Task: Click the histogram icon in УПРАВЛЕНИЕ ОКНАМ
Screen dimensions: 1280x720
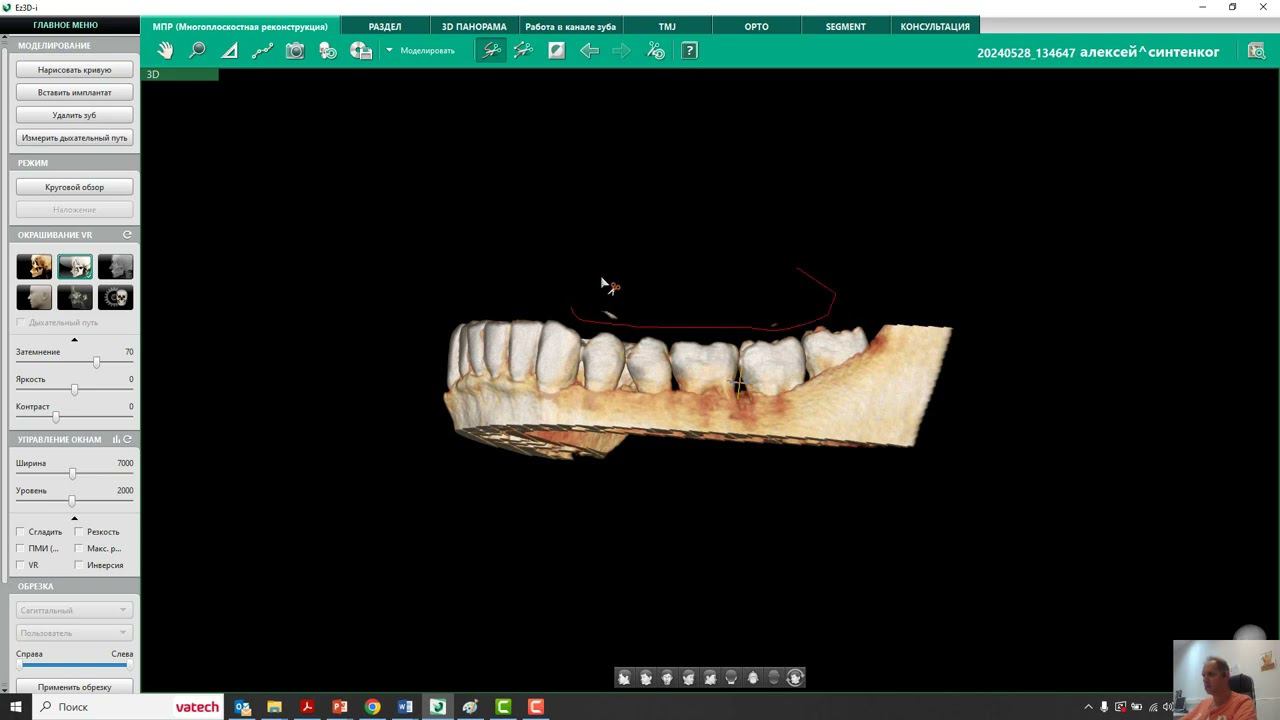Action: pos(116,439)
